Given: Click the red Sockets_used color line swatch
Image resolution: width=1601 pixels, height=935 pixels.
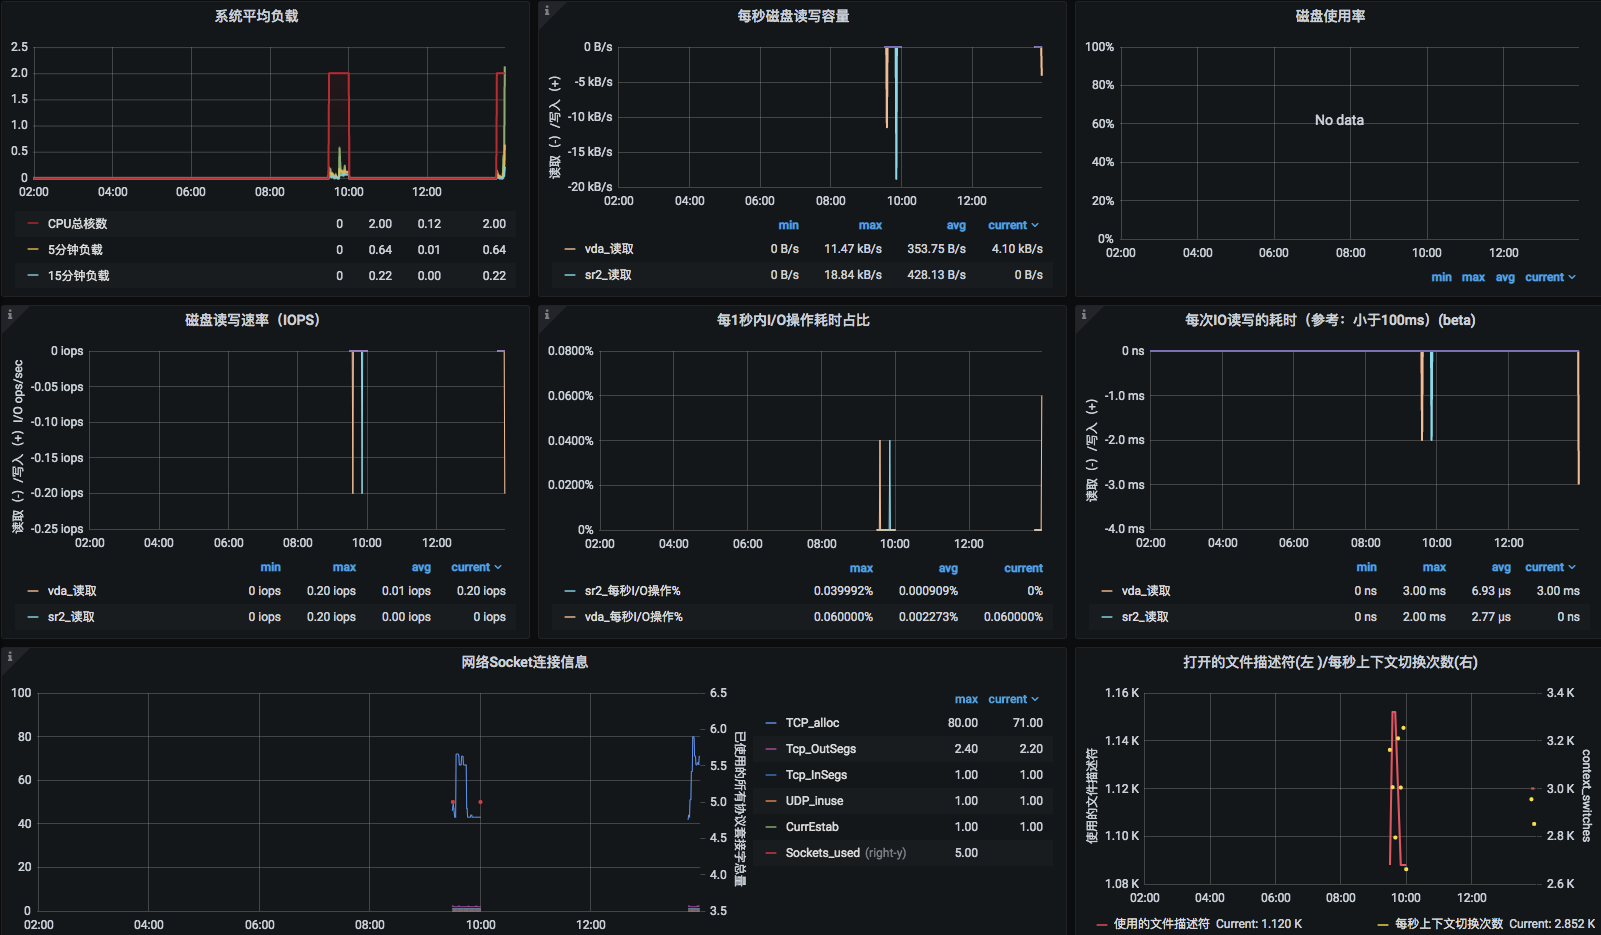Looking at the screenshot, I should 771,853.
